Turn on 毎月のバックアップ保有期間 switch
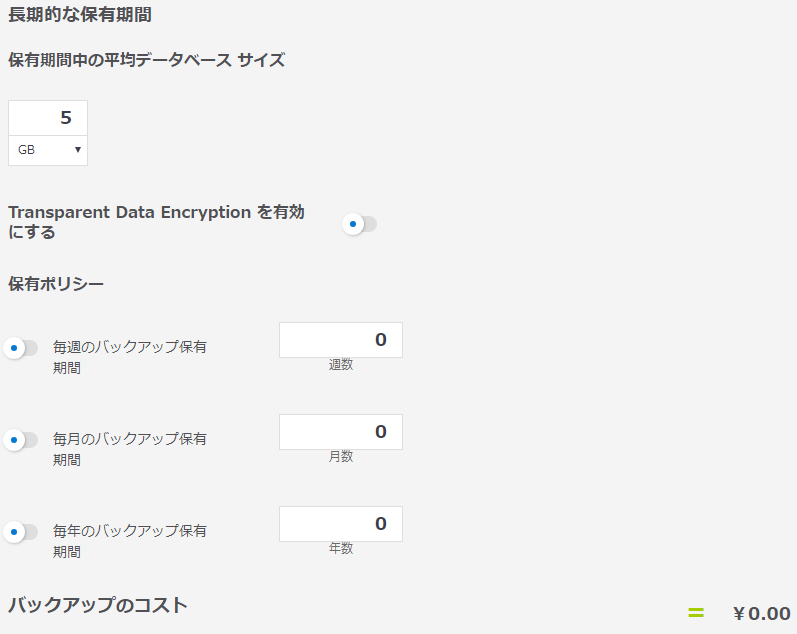 pos(21,439)
